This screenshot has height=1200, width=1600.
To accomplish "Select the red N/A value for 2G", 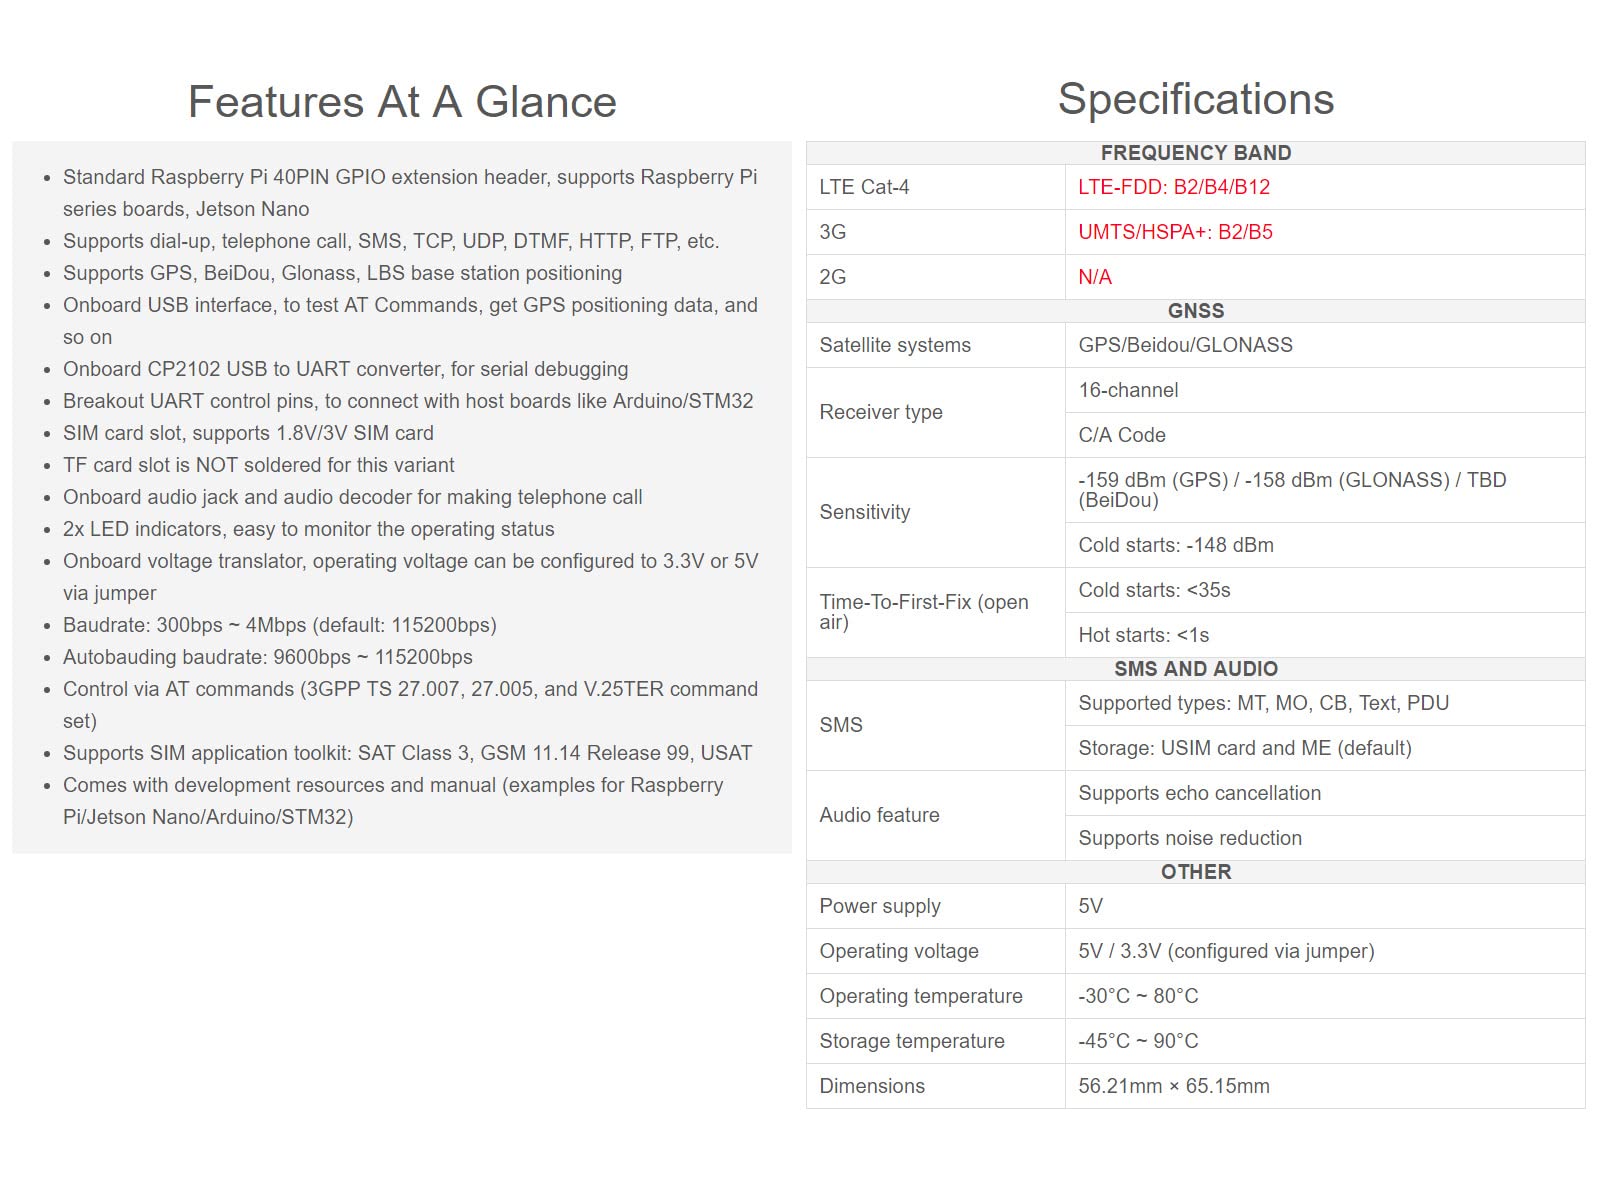I will pyautogui.click(x=1095, y=277).
